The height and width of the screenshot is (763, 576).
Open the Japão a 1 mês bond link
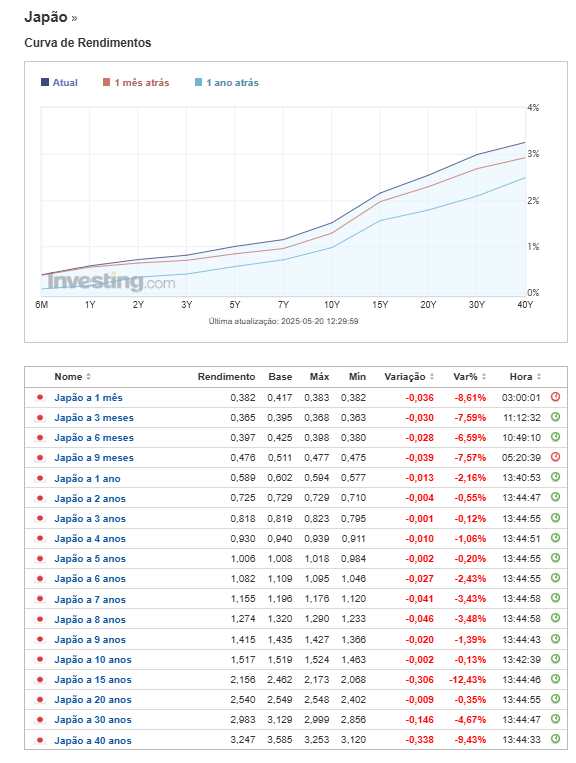point(89,398)
